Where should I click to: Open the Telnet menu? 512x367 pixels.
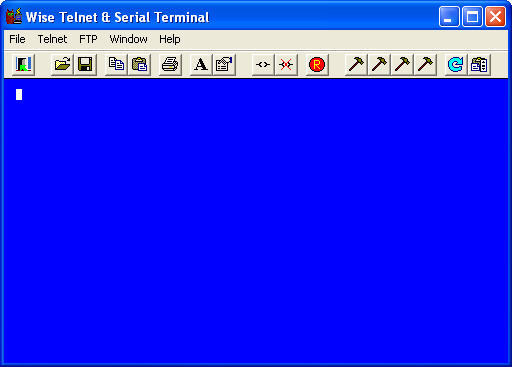pyautogui.click(x=52, y=39)
